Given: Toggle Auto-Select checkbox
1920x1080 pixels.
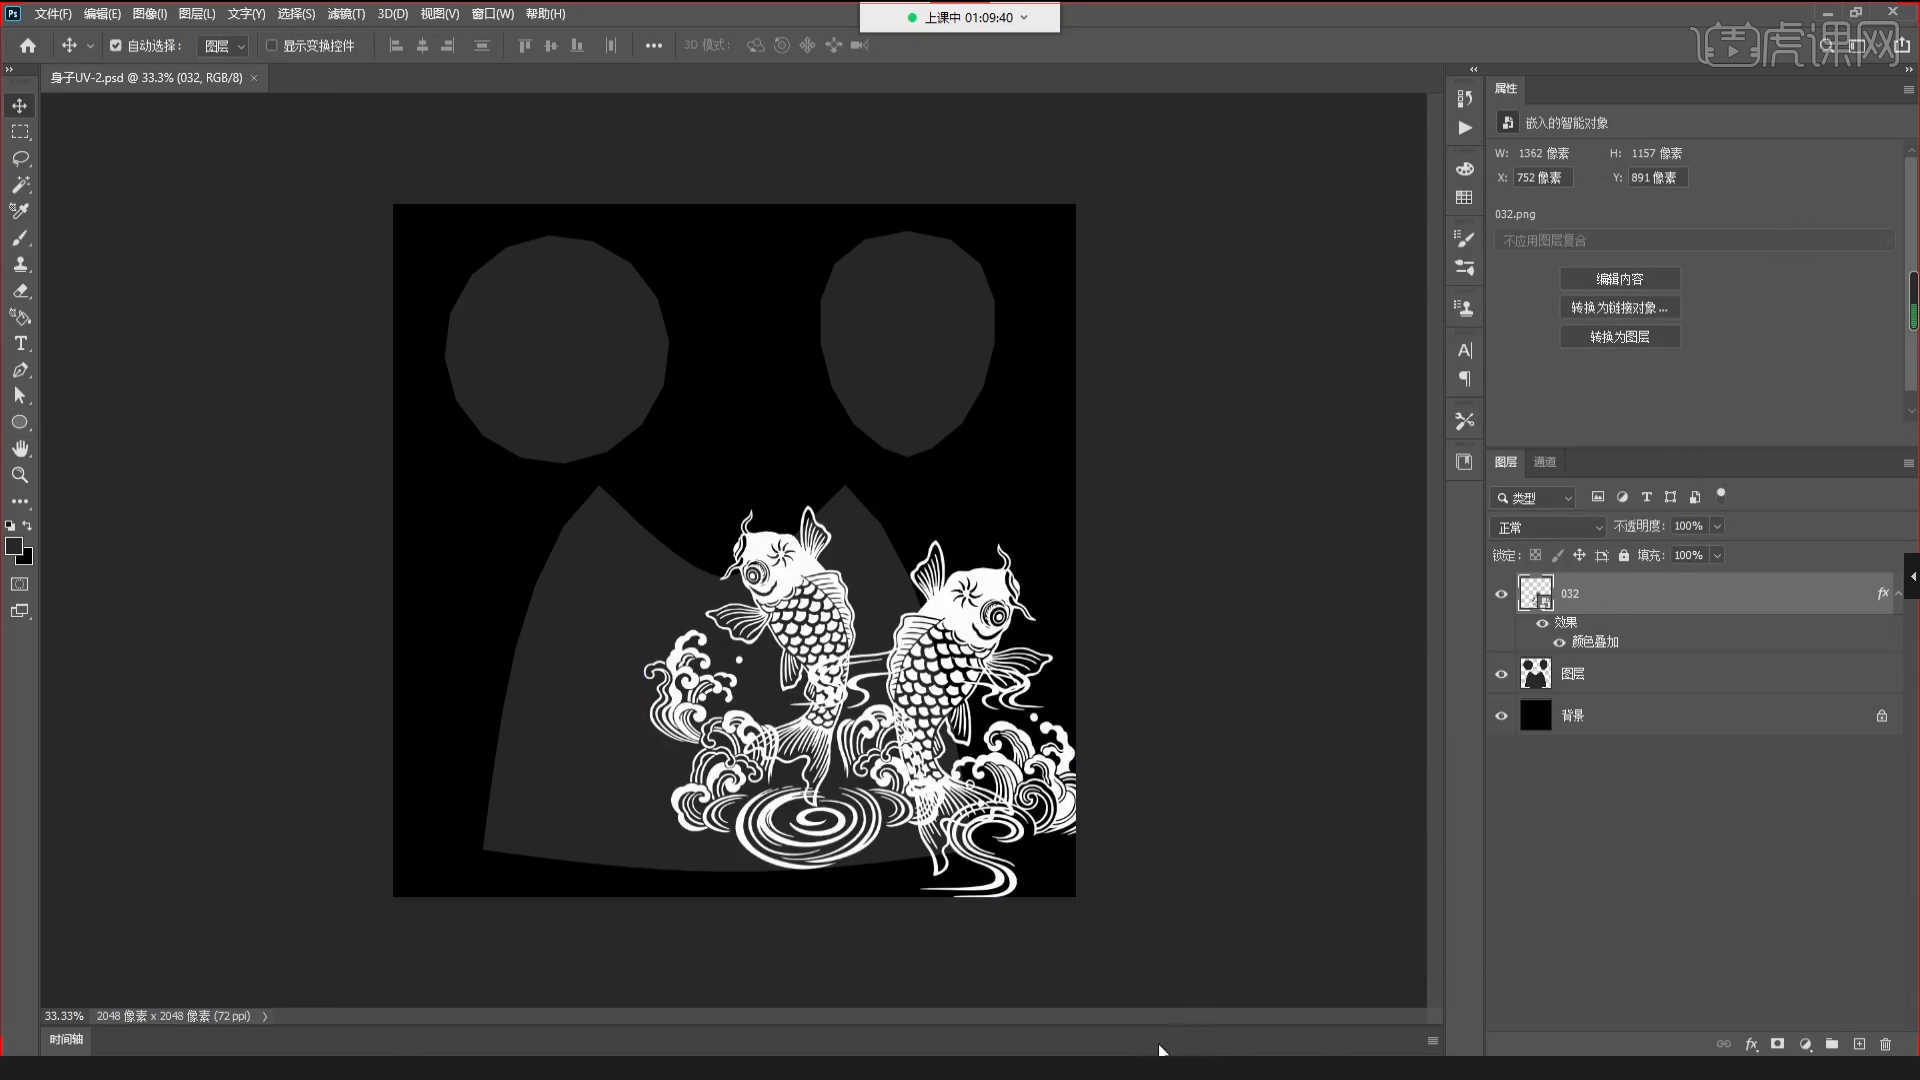Looking at the screenshot, I should (116, 45).
